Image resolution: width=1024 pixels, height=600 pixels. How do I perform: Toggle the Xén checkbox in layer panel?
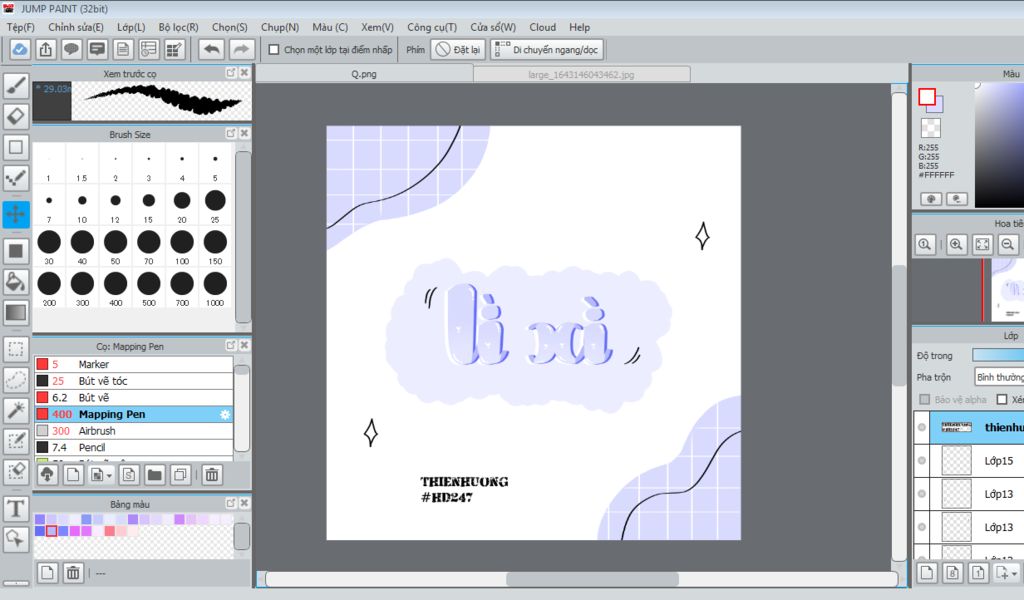(x=1002, y=399)
